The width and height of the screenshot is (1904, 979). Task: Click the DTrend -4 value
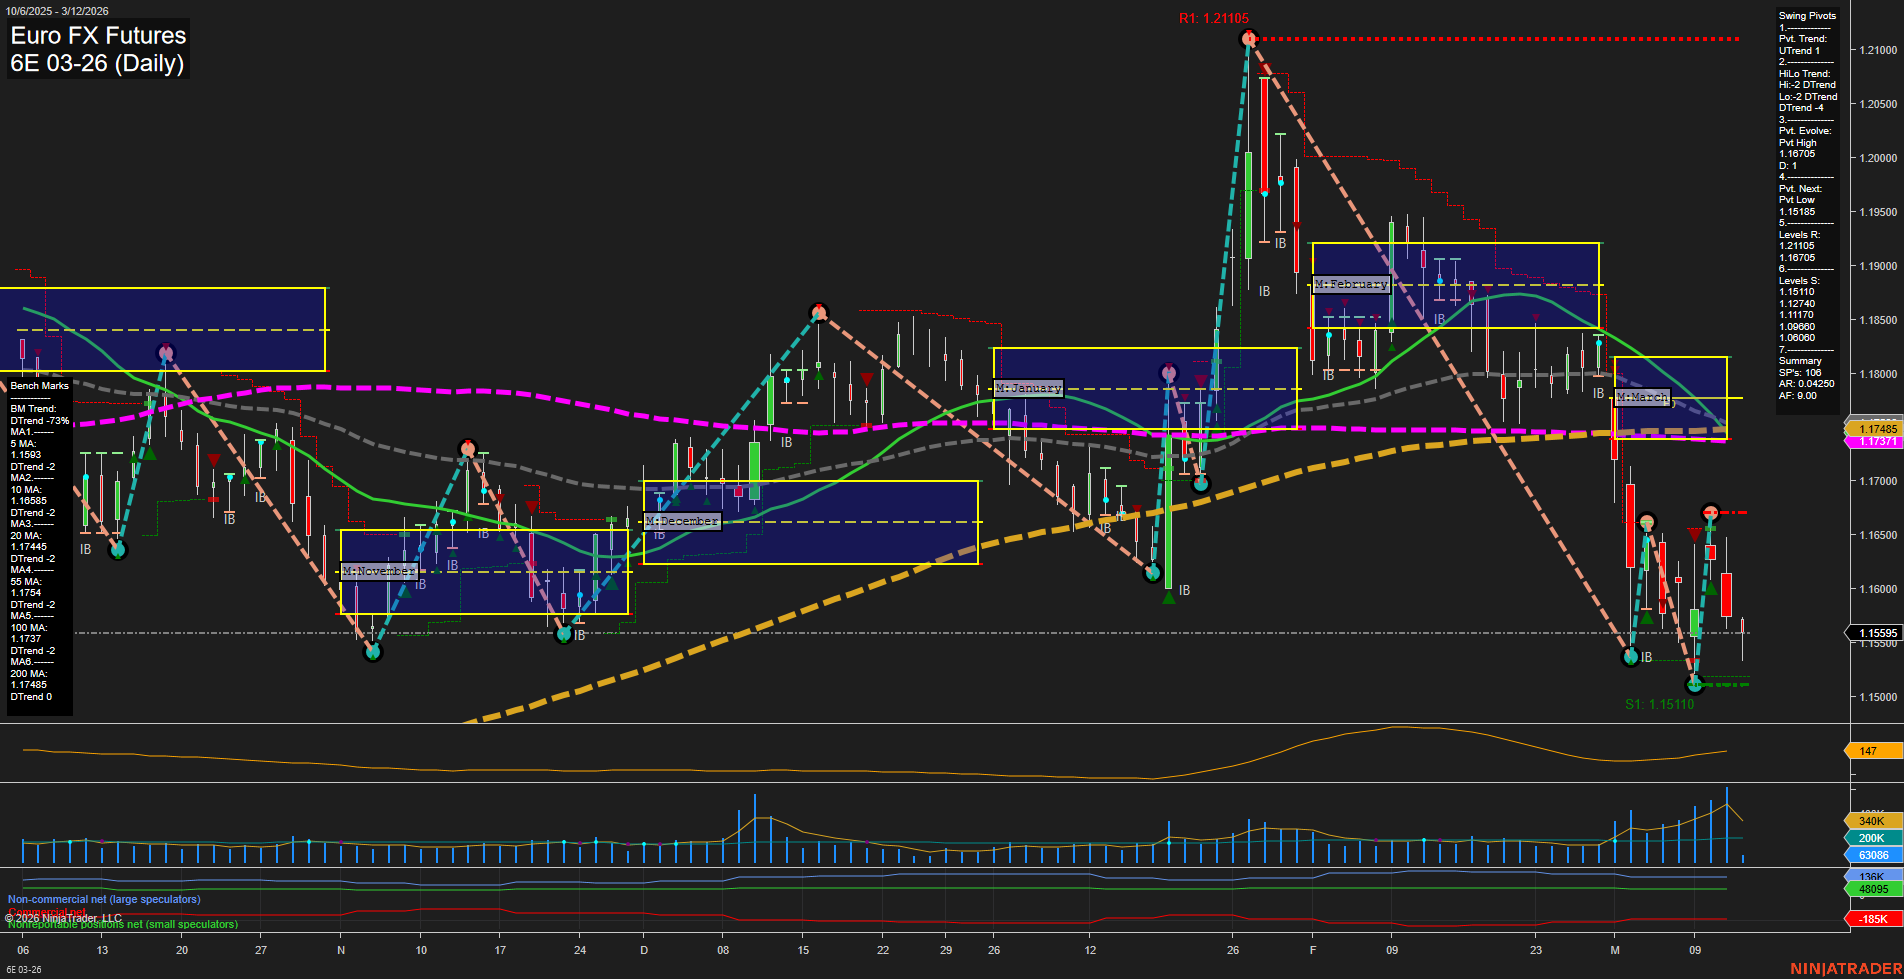coord(1801,108)
